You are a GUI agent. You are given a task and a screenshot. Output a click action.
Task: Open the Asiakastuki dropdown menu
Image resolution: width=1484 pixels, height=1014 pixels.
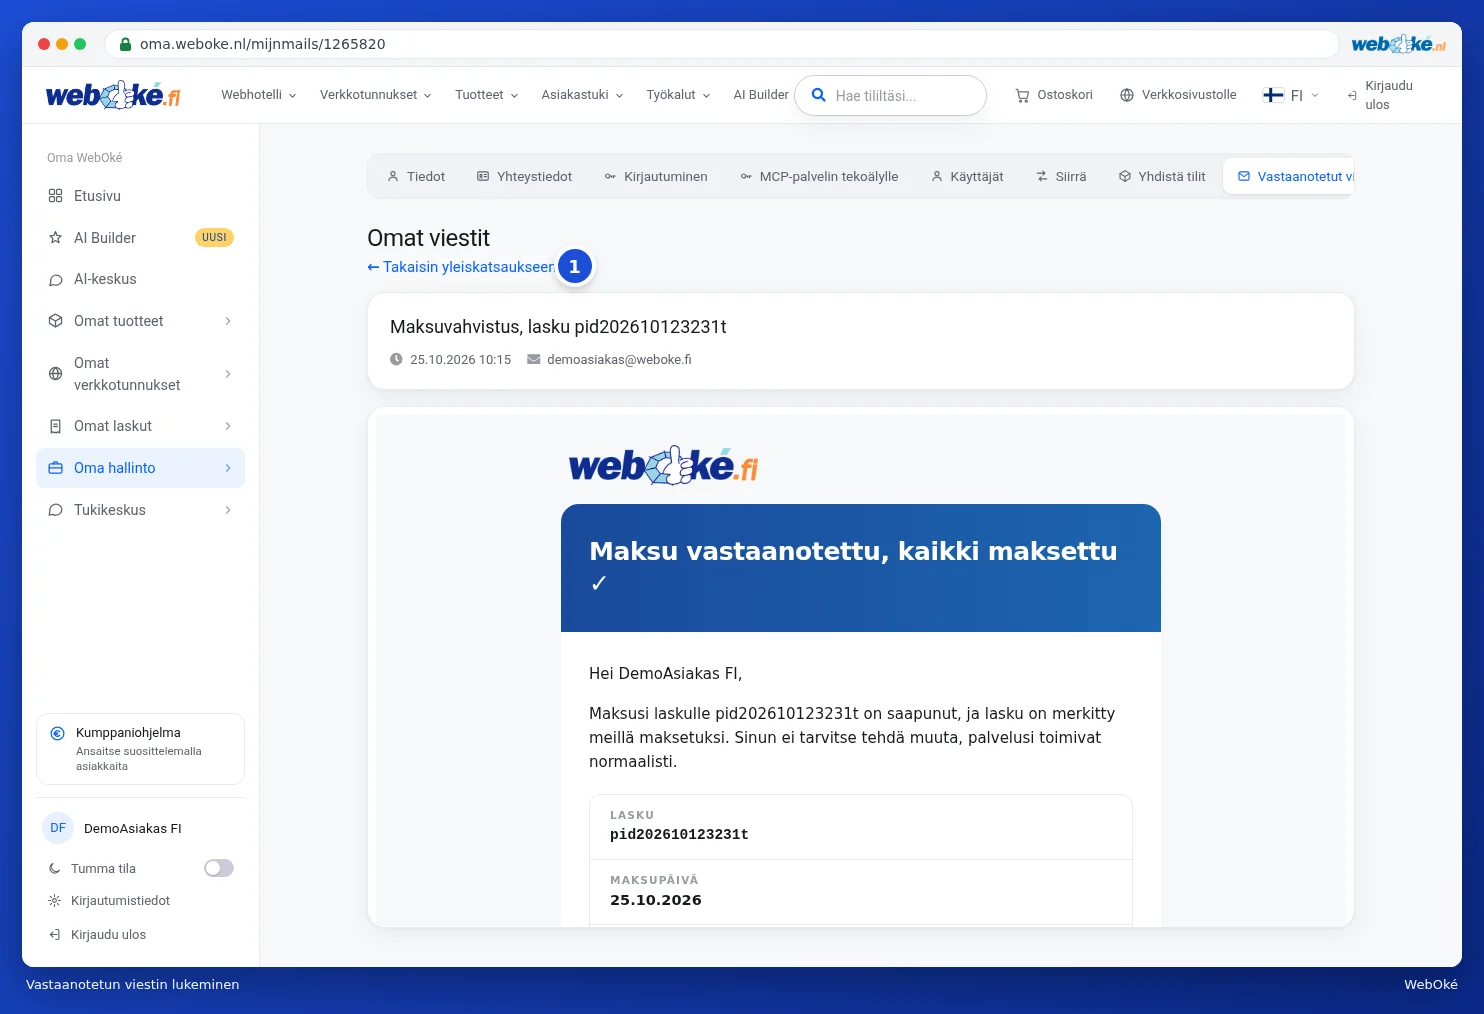pyautogui.click(x=583, y=95)
